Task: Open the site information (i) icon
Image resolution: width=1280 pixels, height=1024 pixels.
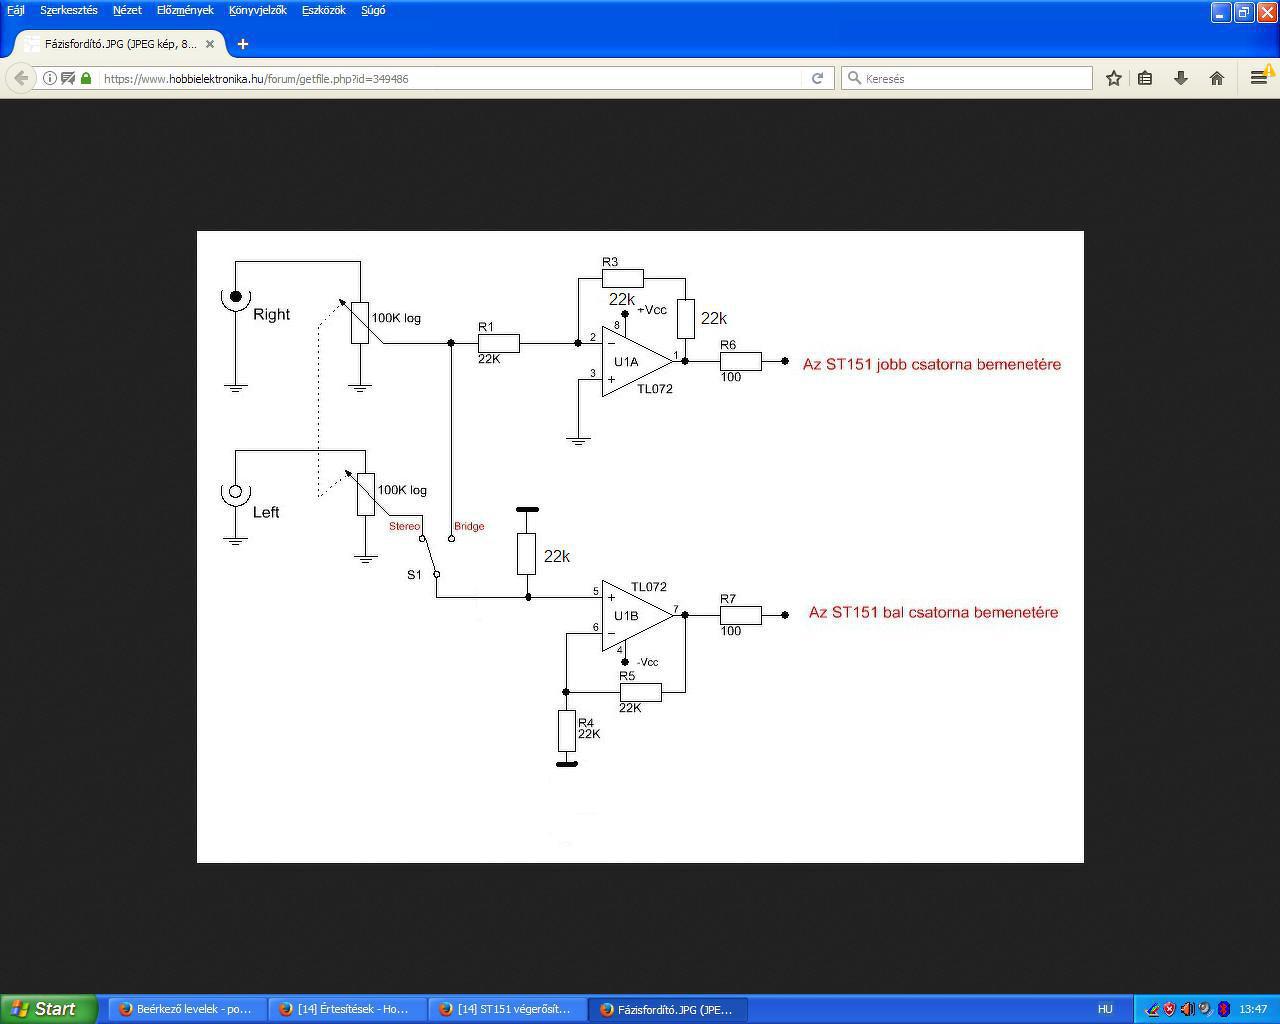Action: 49,78
